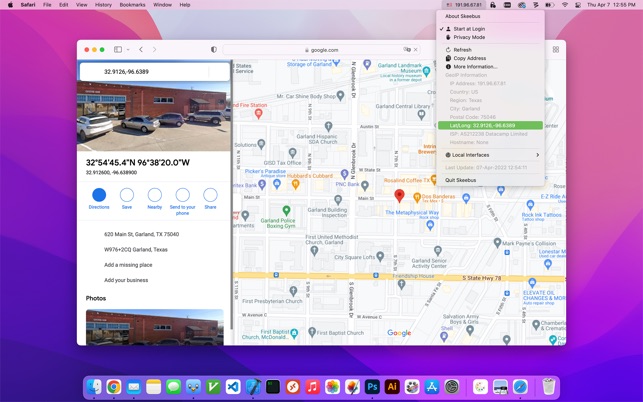
Task: Open Google Chrome from the dock
Action: 114,387
